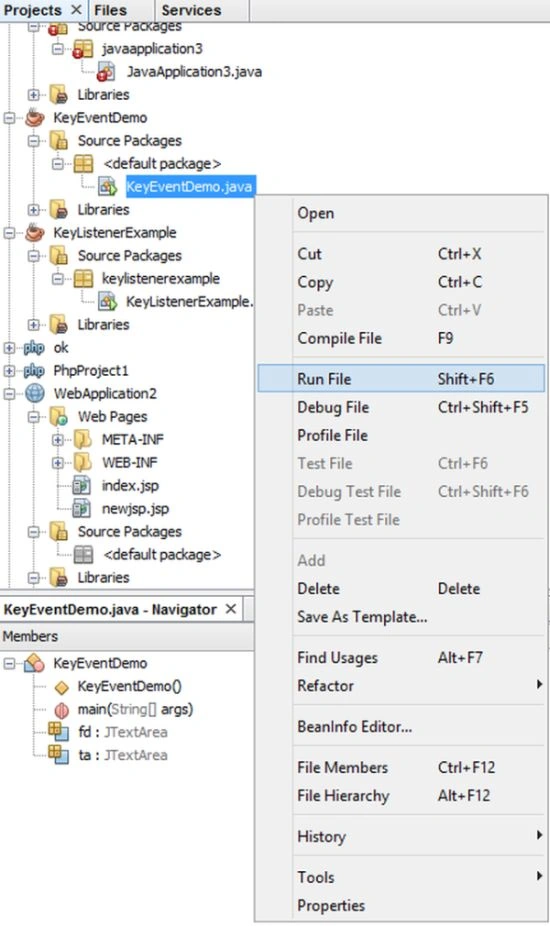Select Compile File menu entry
The height and width of the screenshot is (926, 550).
pos(401,338)
